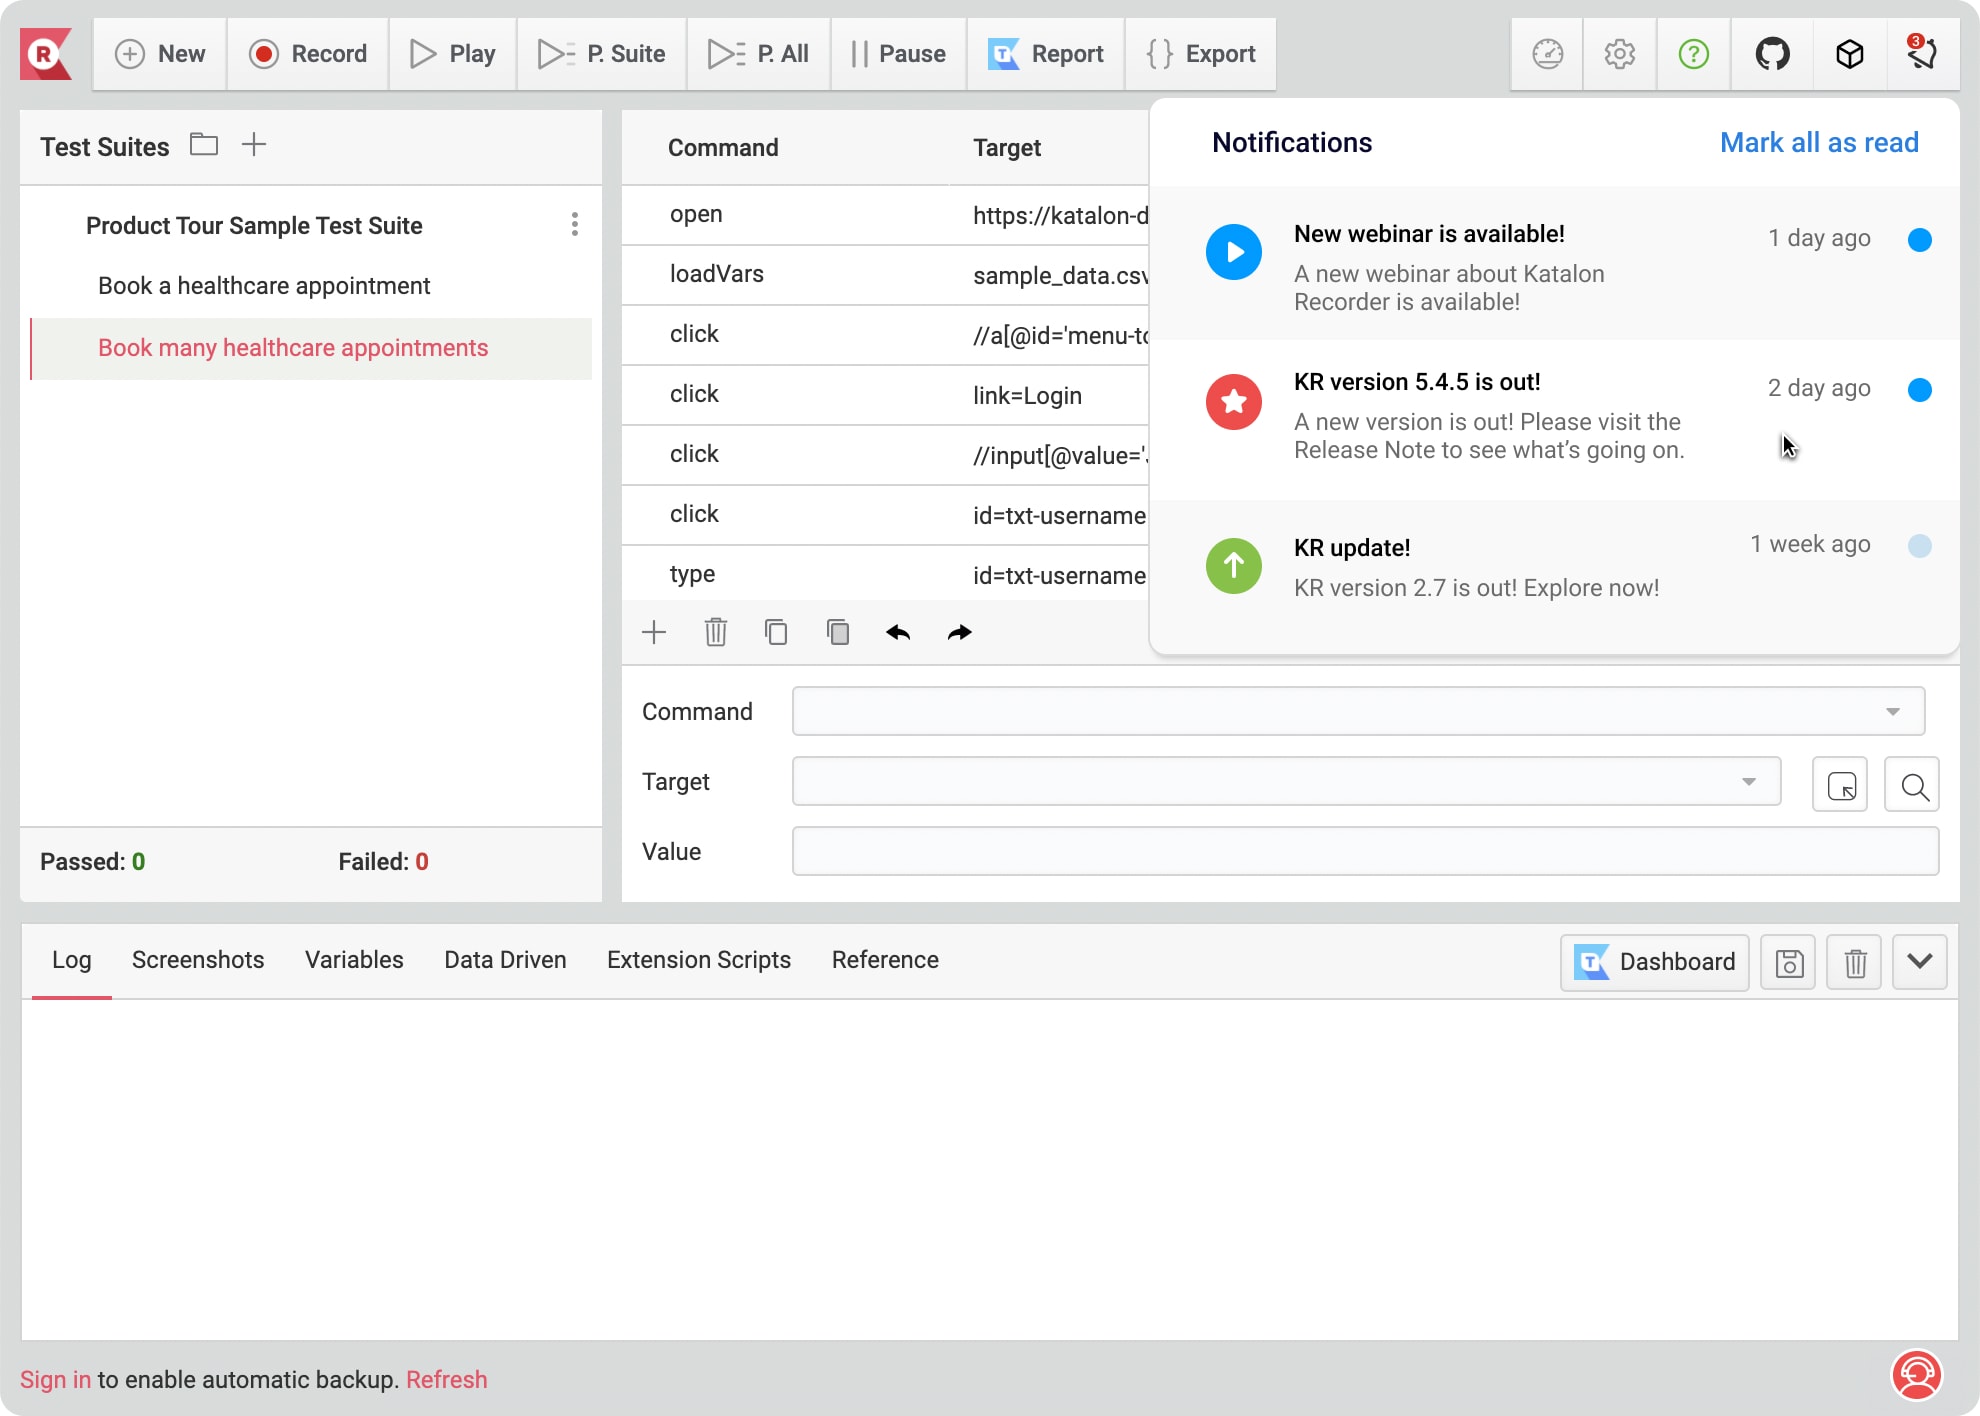Select the loadVars command row
This screenshot has width=1980, height=1416.
coord(885,275)
